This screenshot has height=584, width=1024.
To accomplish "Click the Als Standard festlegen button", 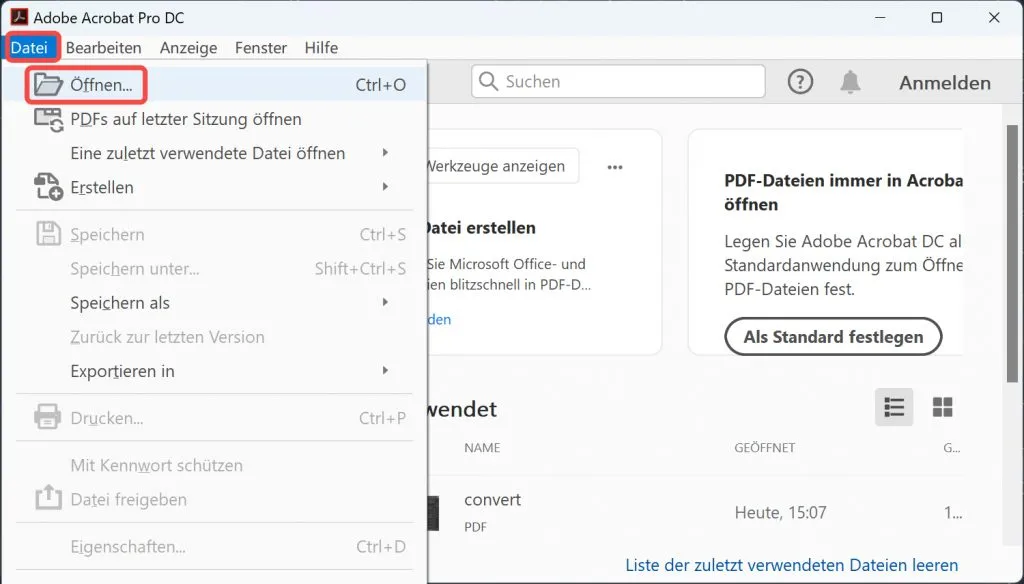I will pyautogui.click(x=832, y=336).
